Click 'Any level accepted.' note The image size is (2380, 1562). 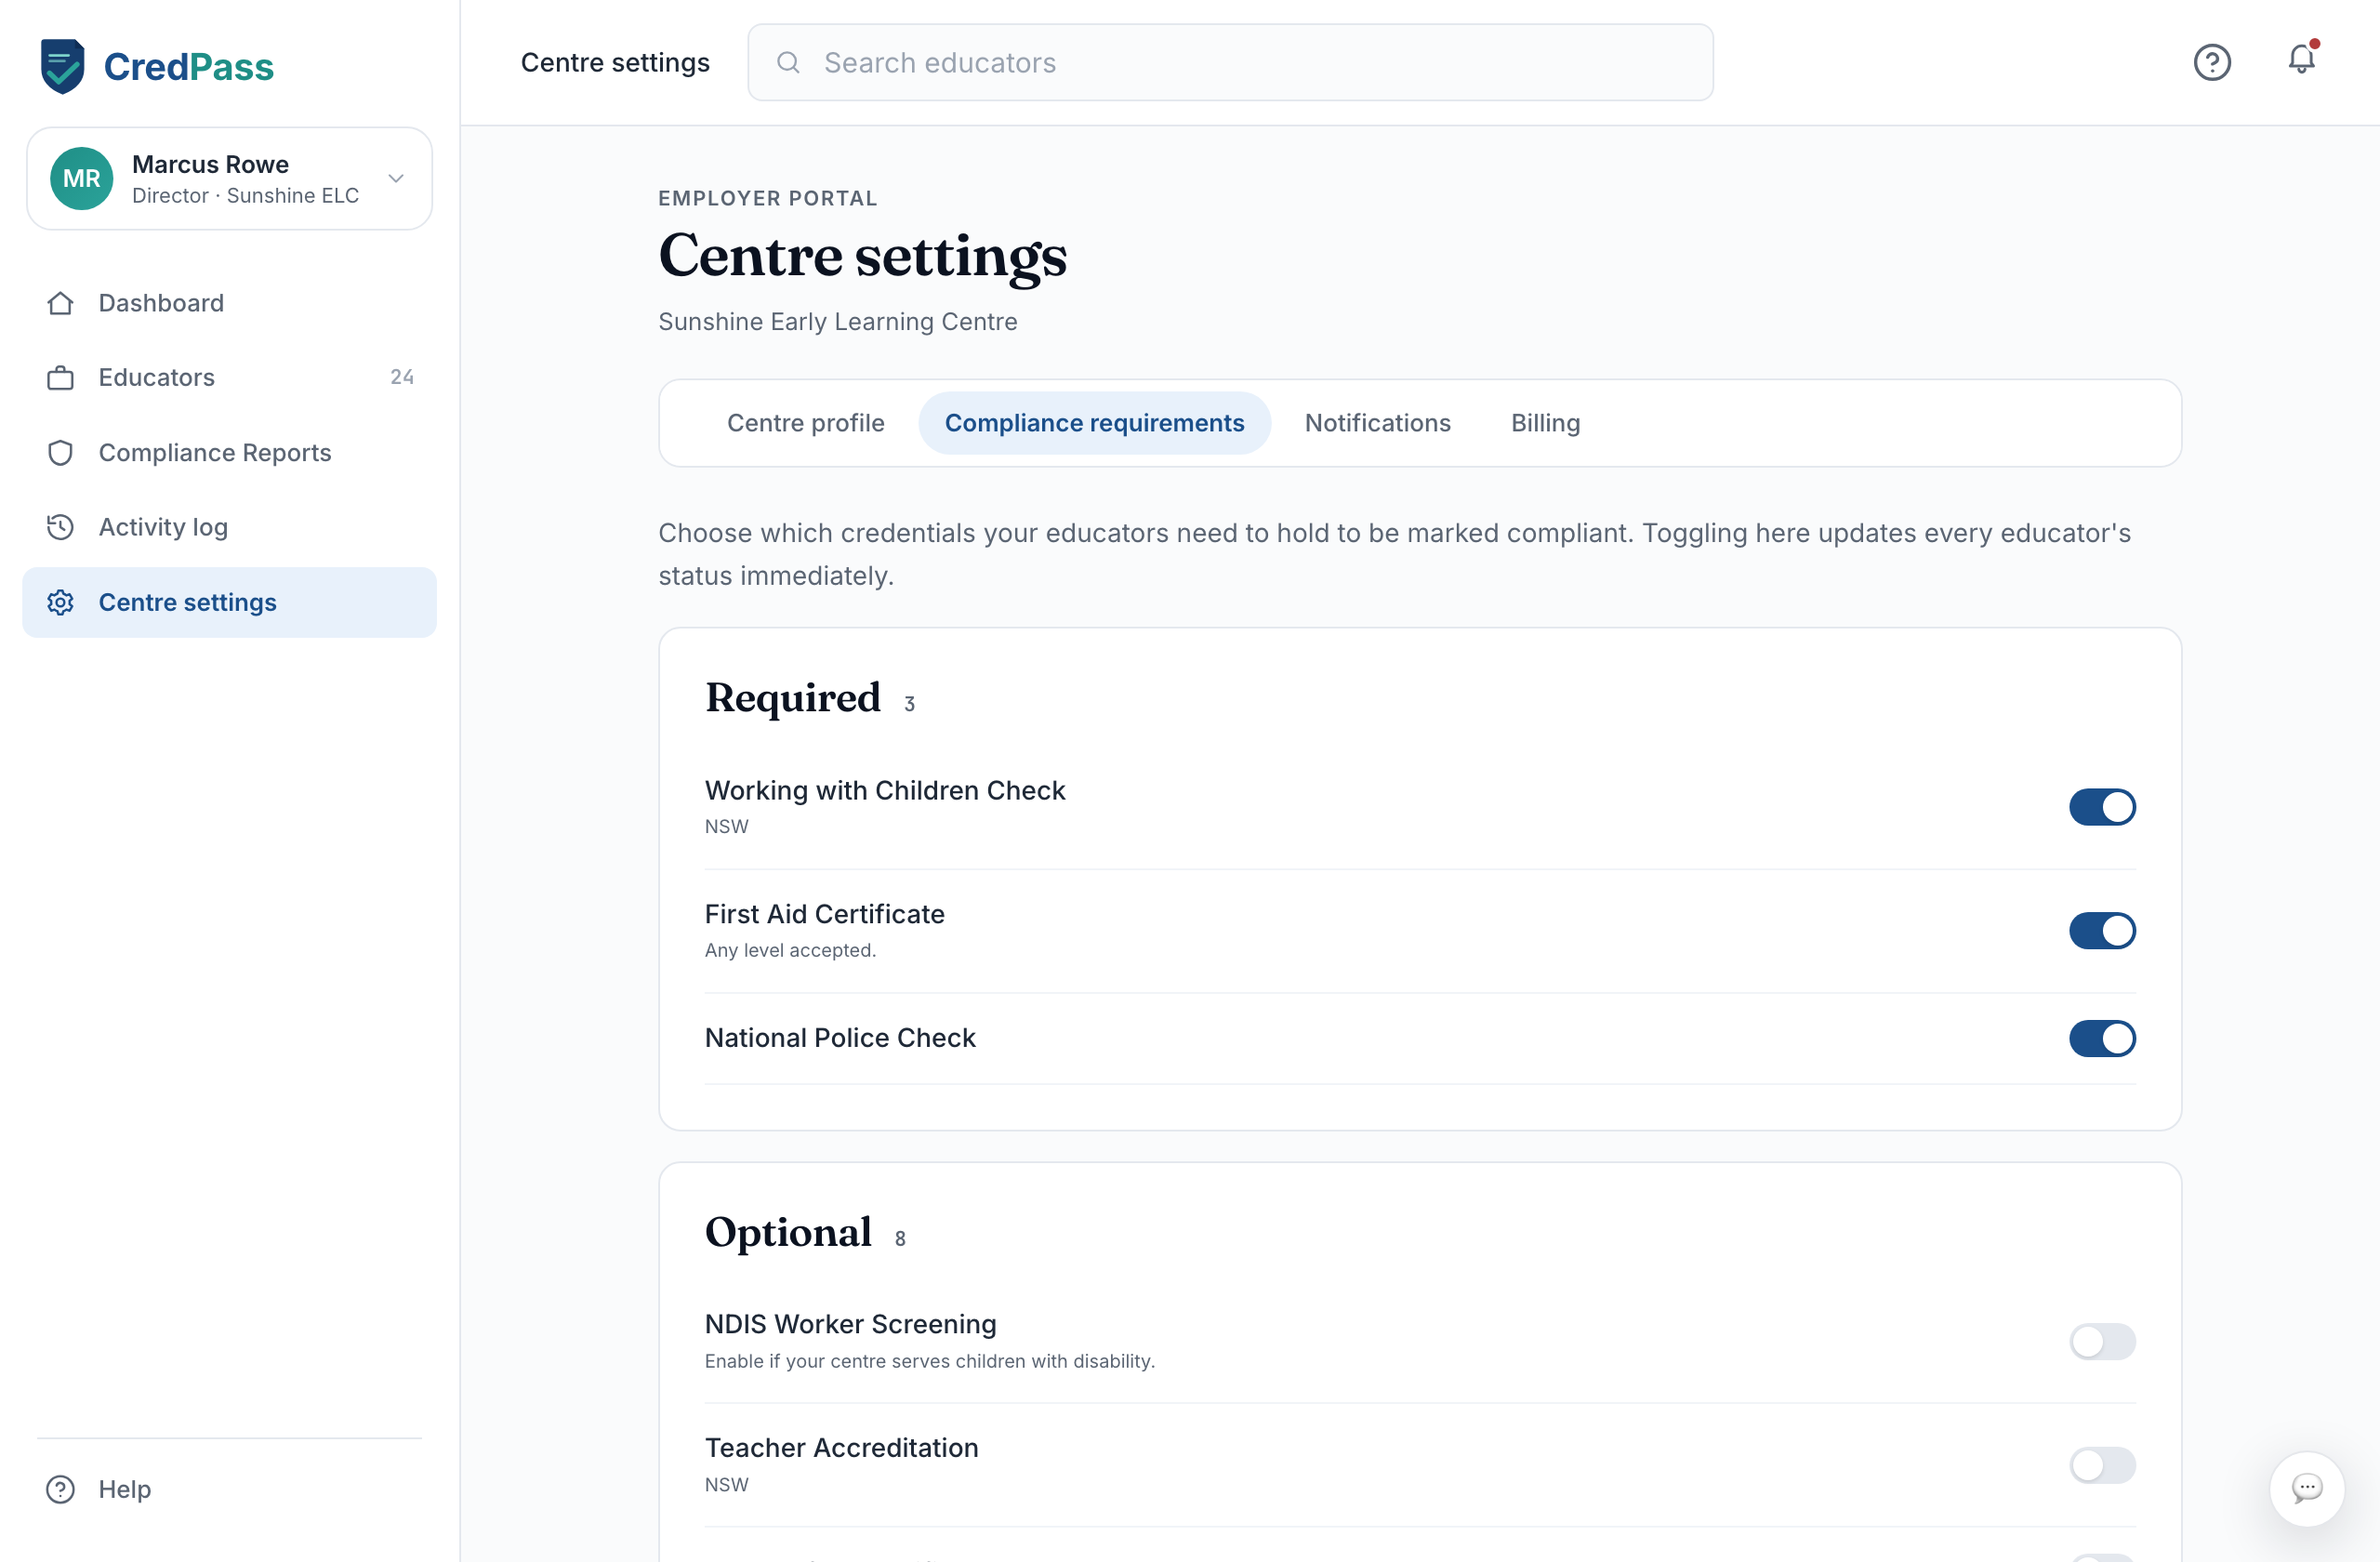coord(790,950)
